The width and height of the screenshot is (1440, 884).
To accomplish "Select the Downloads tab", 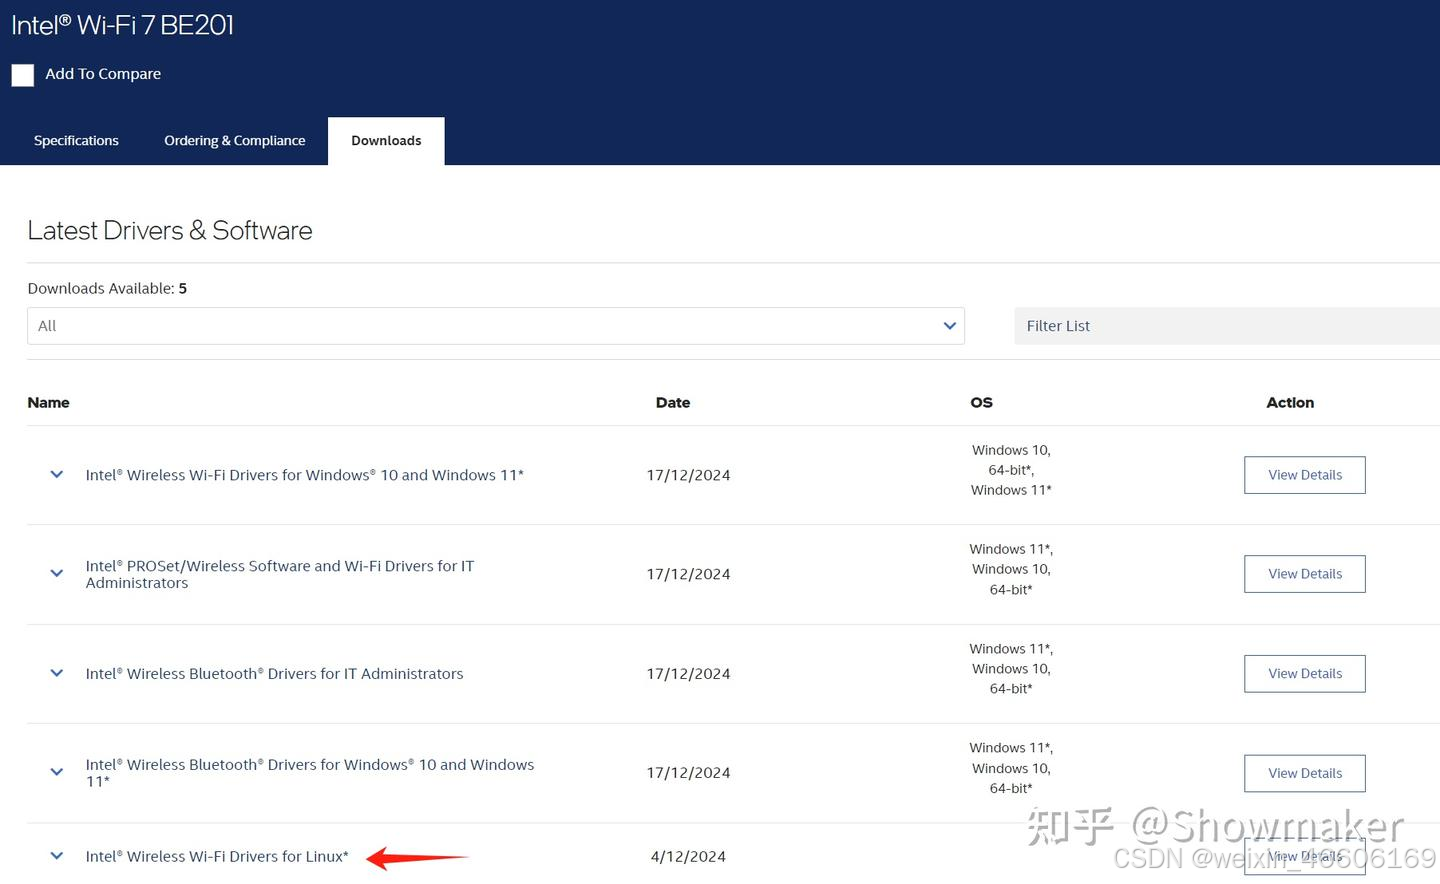I will [x=386, y=140].
